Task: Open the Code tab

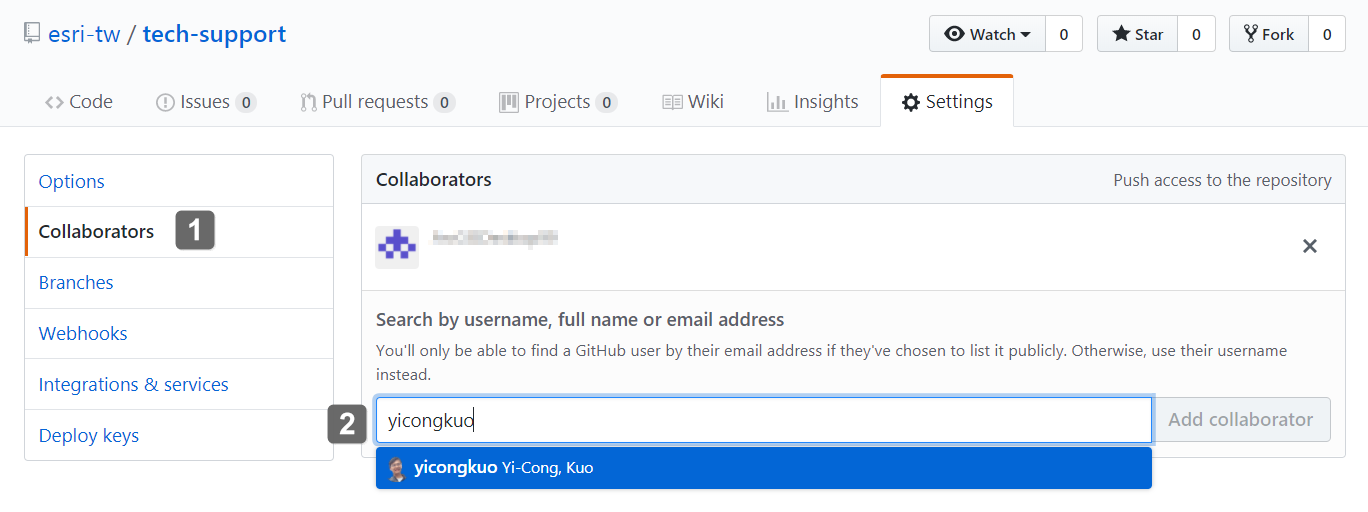Action: 79,102
